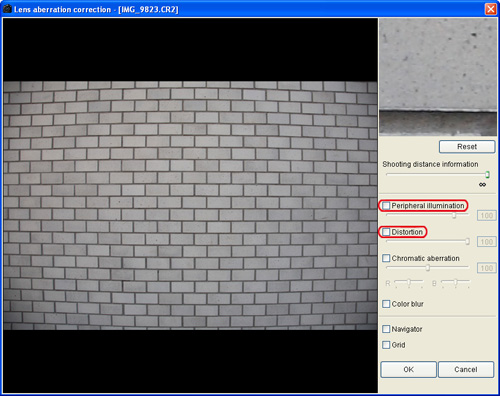Click the shooting distance slider handle
Image resolution: width=500 pixels, height=396 pixels.
487,174
